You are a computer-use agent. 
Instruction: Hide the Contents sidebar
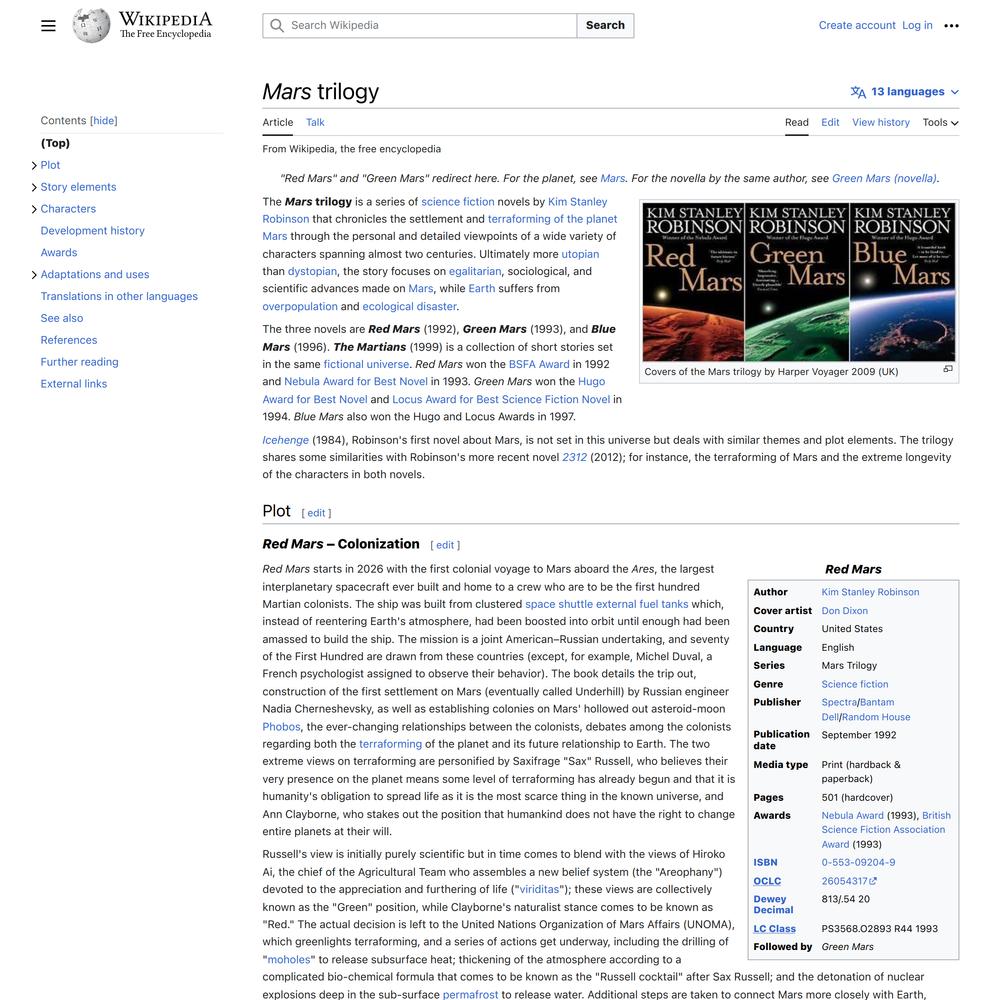click(103, 121)
